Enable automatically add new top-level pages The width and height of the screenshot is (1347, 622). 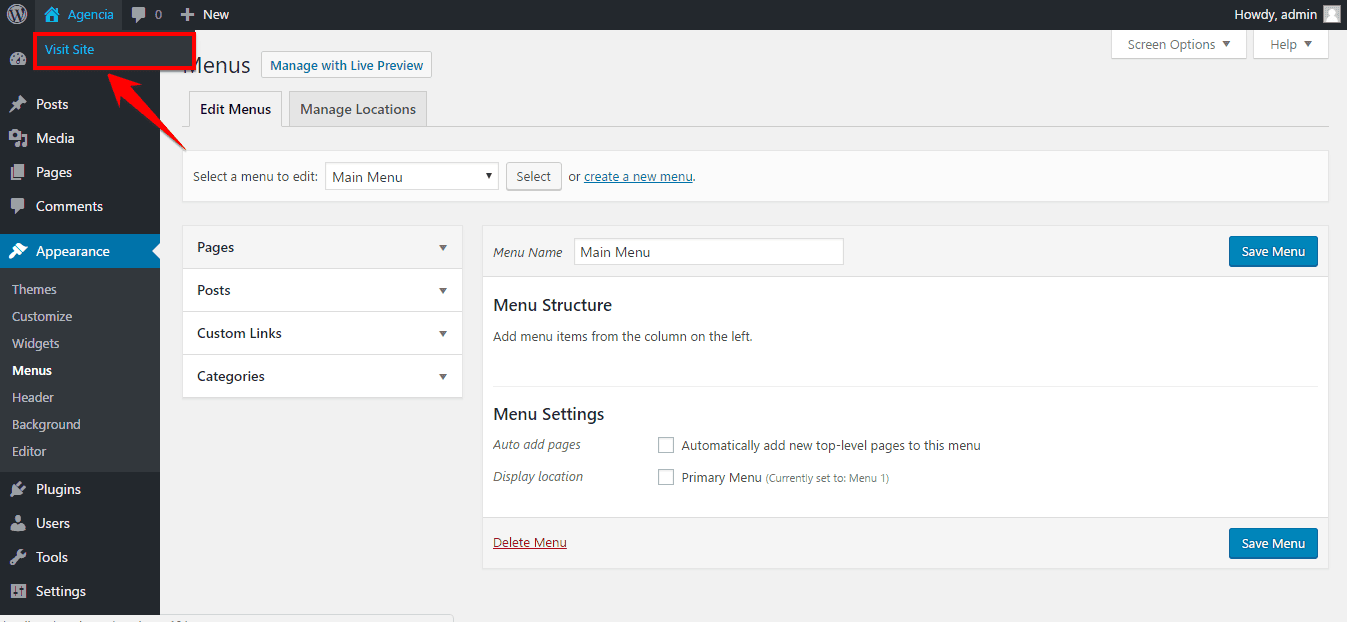coord(666,445)
